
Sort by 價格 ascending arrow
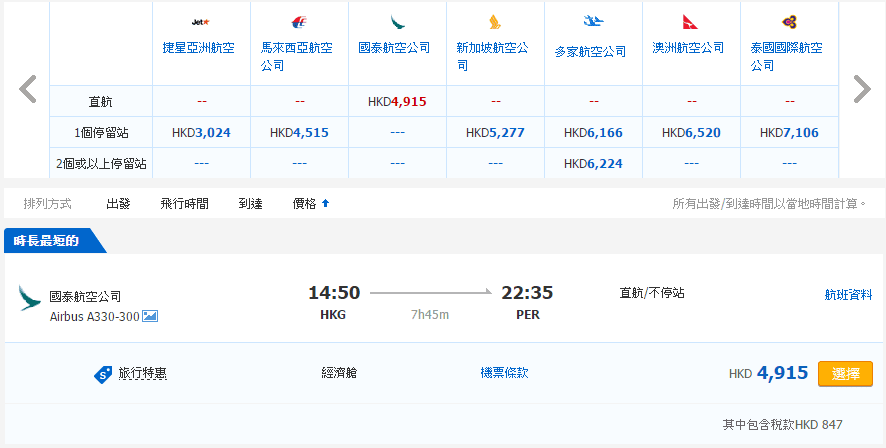point(325,204)
